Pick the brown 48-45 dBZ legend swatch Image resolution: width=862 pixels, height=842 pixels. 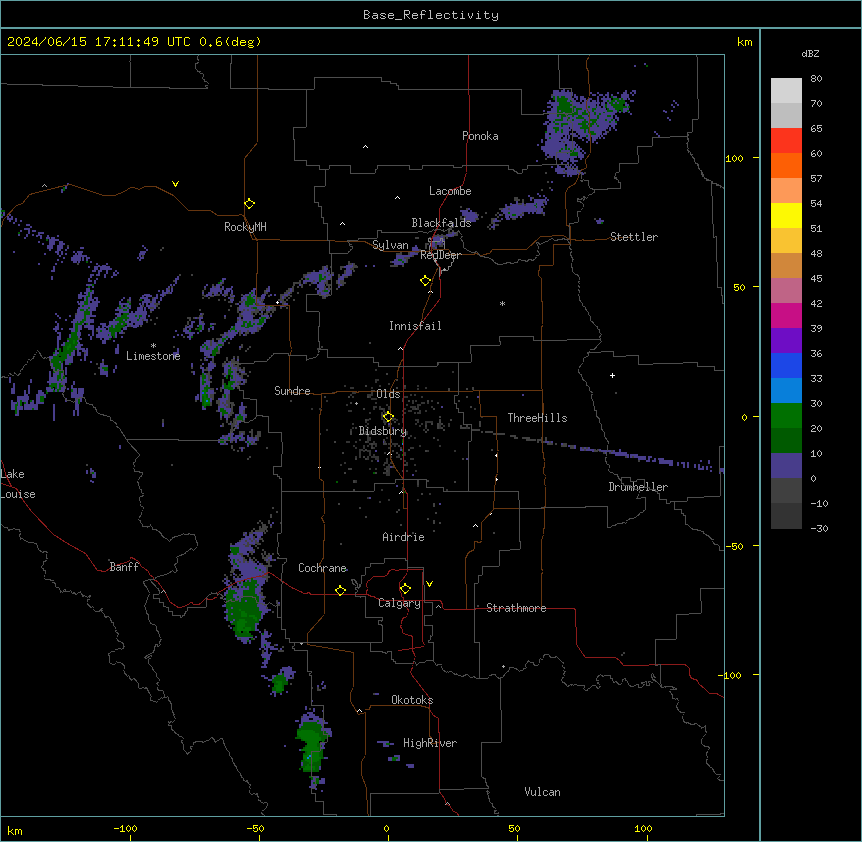point(786,265)
